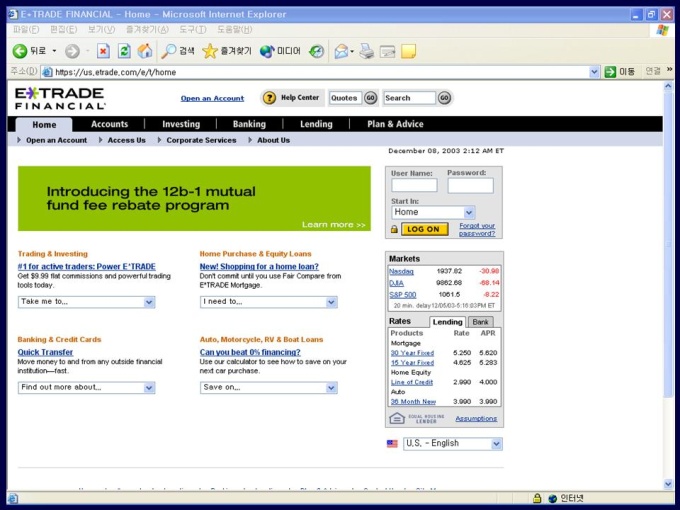Click the IE Back arrow button
This screenshot has height=510, width=680.
[x=20, y=51]
